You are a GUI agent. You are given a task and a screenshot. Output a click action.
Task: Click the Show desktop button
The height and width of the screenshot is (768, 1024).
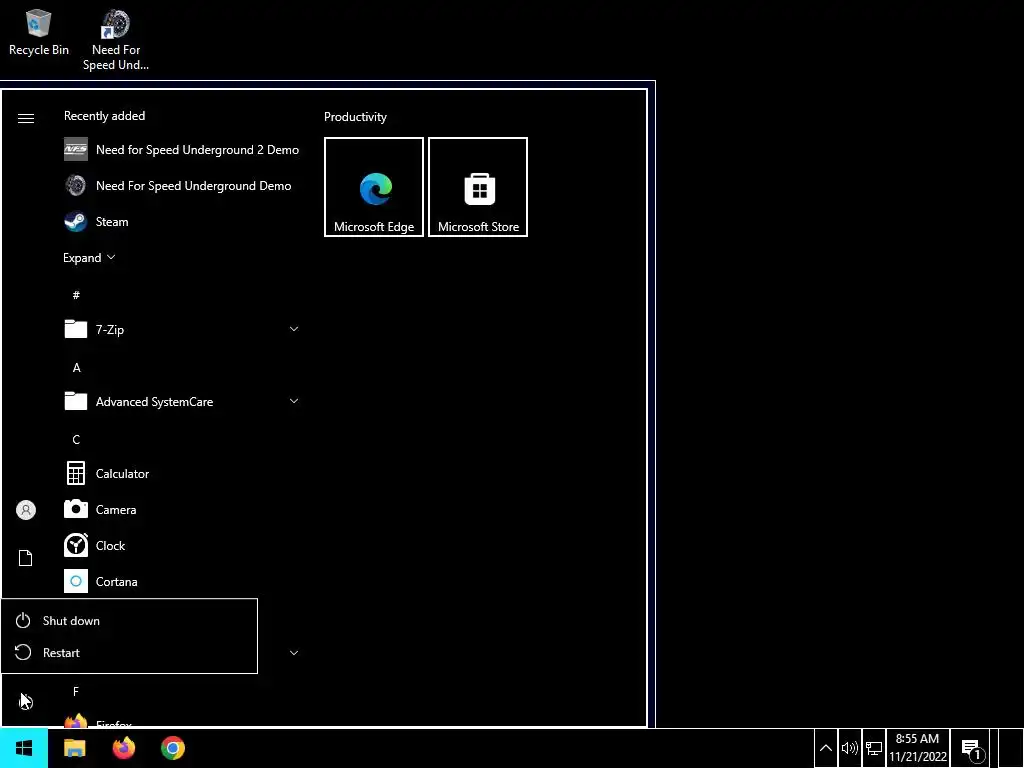[x=1010, y=748]
